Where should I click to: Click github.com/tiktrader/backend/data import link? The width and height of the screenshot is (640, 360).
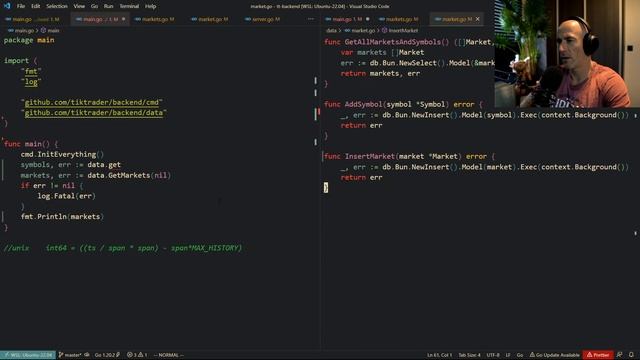click(x=94, y=113)
